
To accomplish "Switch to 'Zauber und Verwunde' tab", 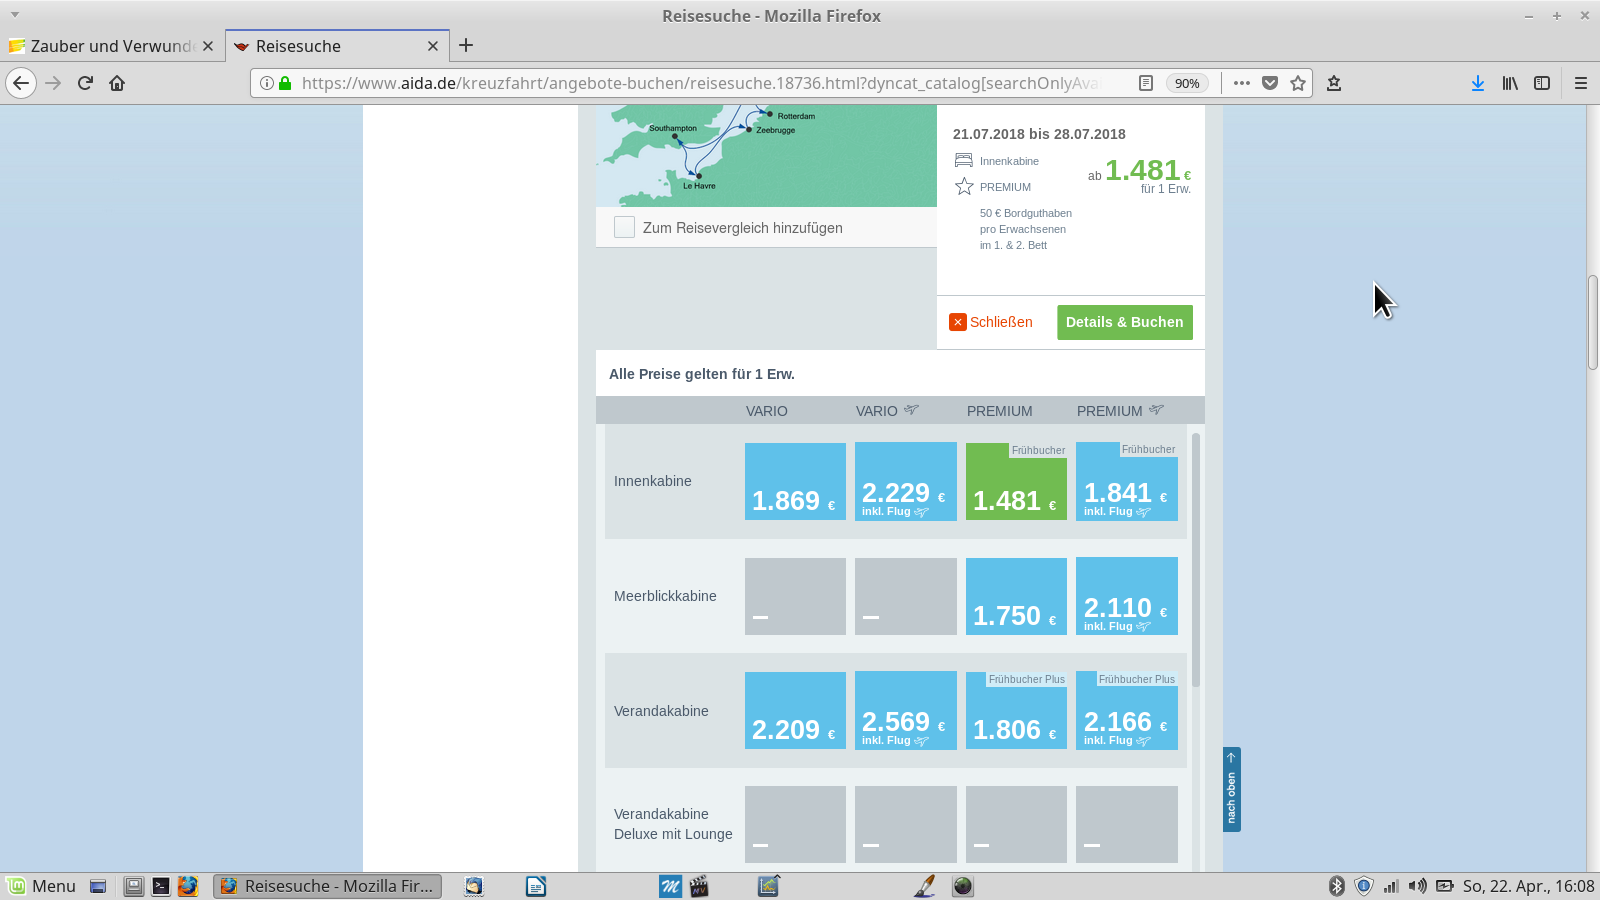I will pyautogui.click(x=110, y=46).
